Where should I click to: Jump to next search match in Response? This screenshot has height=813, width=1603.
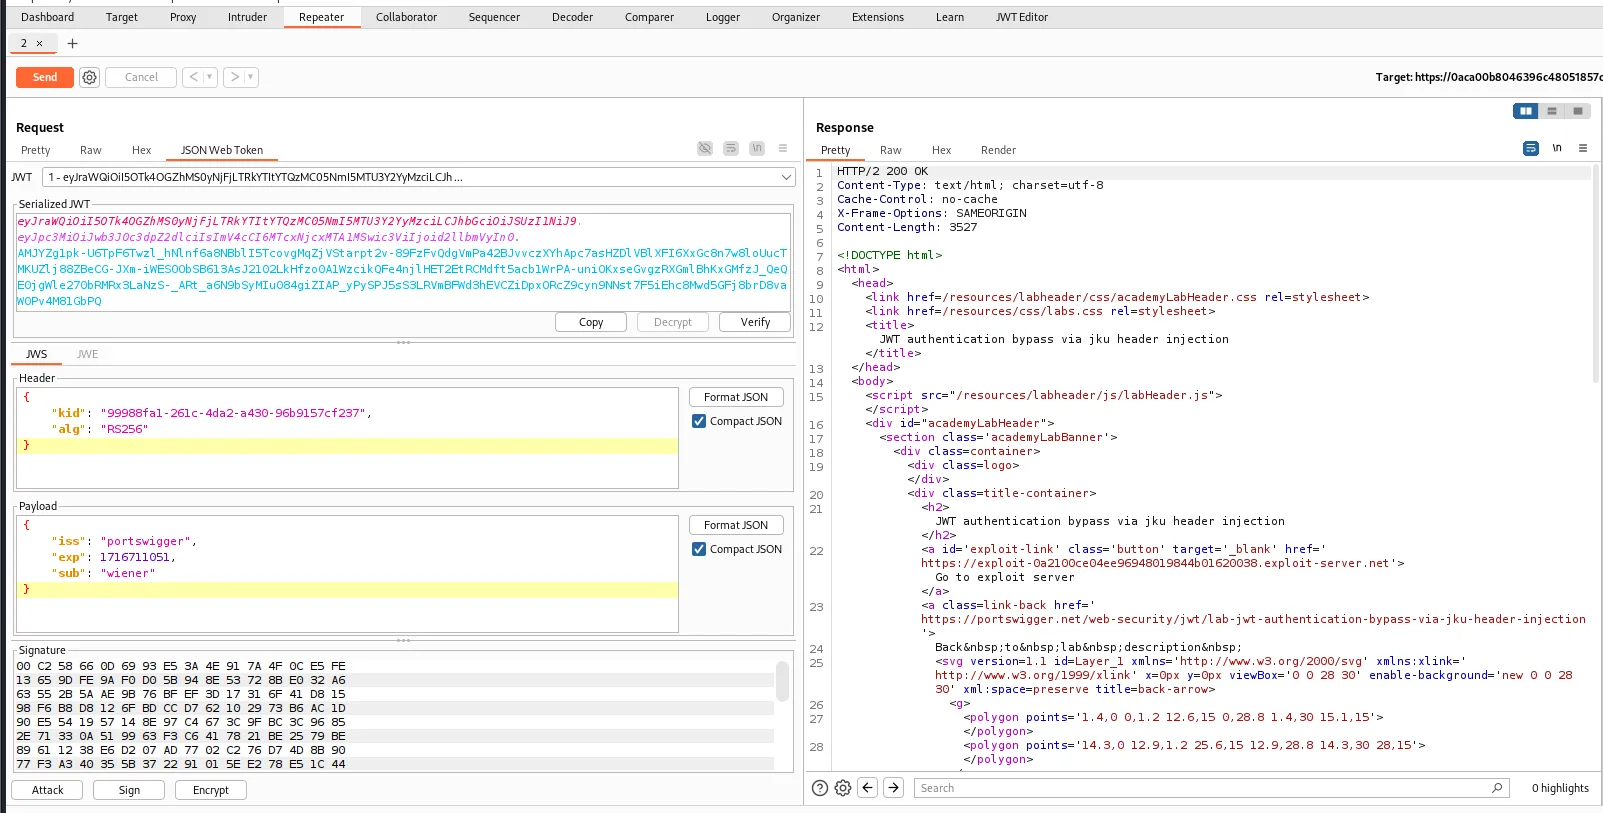click(x=894, y=788)
